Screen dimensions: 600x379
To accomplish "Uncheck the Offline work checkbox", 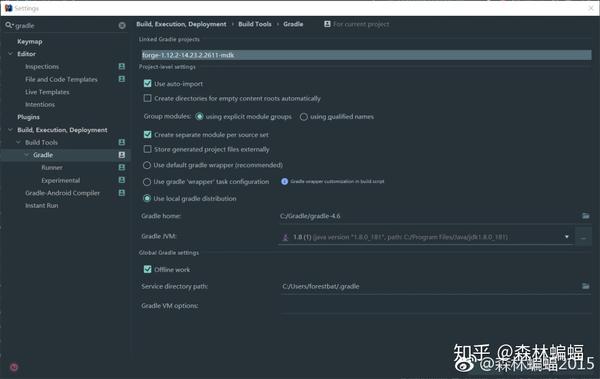I will pyautogui.click(x=147, y=269).
